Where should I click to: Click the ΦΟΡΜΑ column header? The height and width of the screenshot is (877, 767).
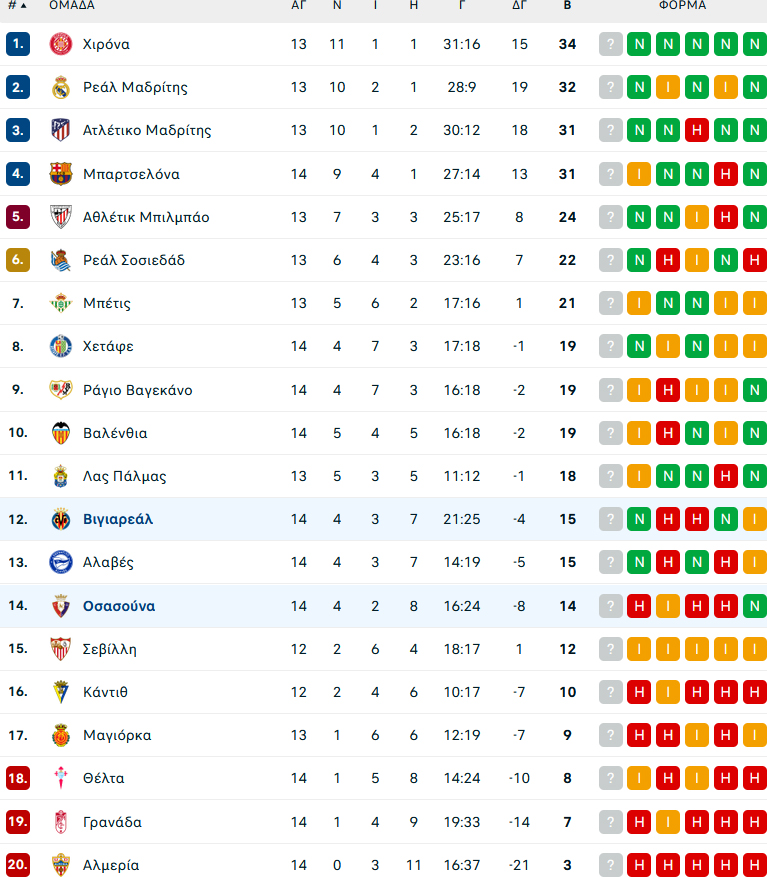682,6
